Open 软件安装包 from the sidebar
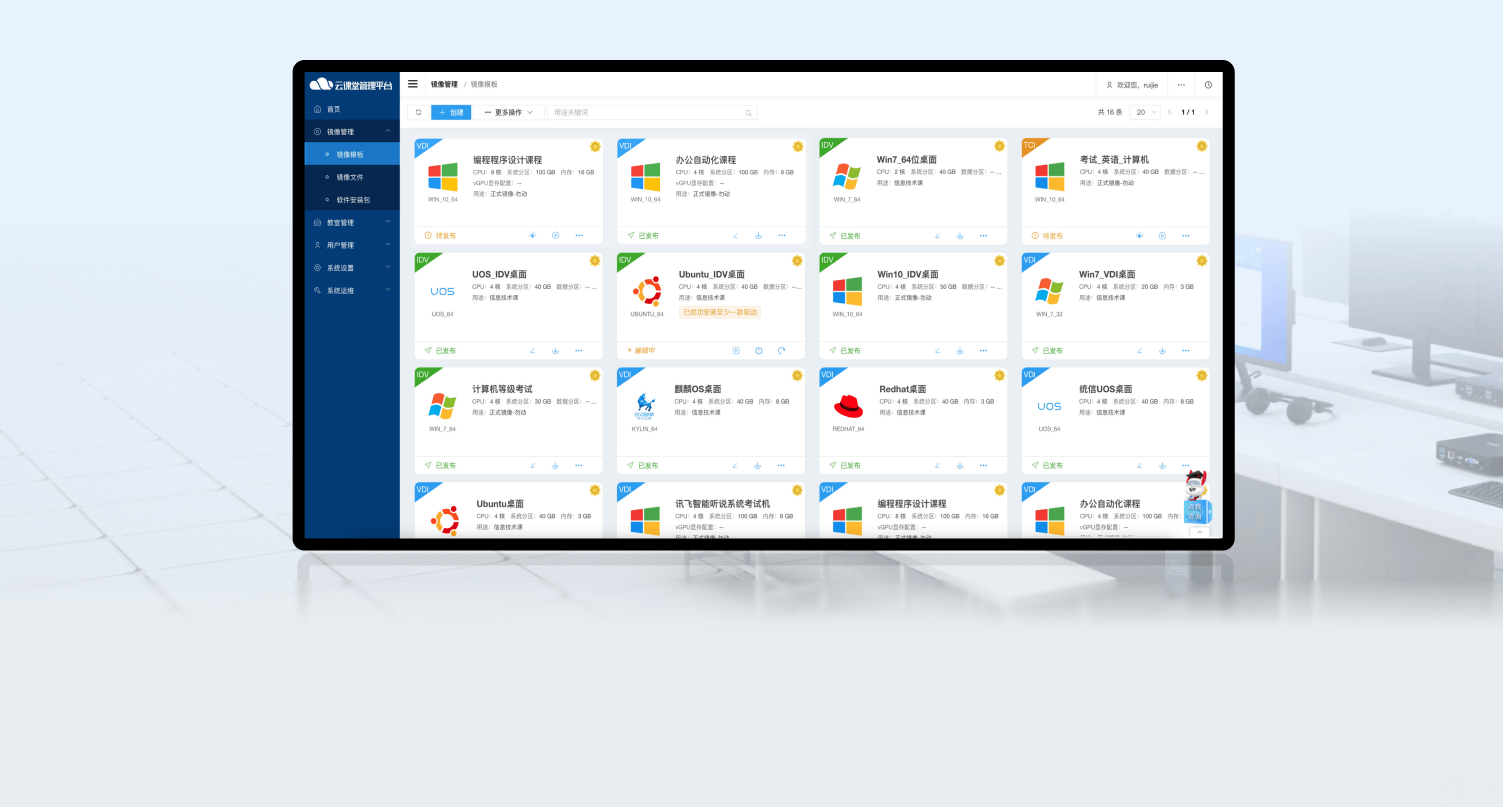This screenshot has height=808, width=1503. (x=353, y=200)
